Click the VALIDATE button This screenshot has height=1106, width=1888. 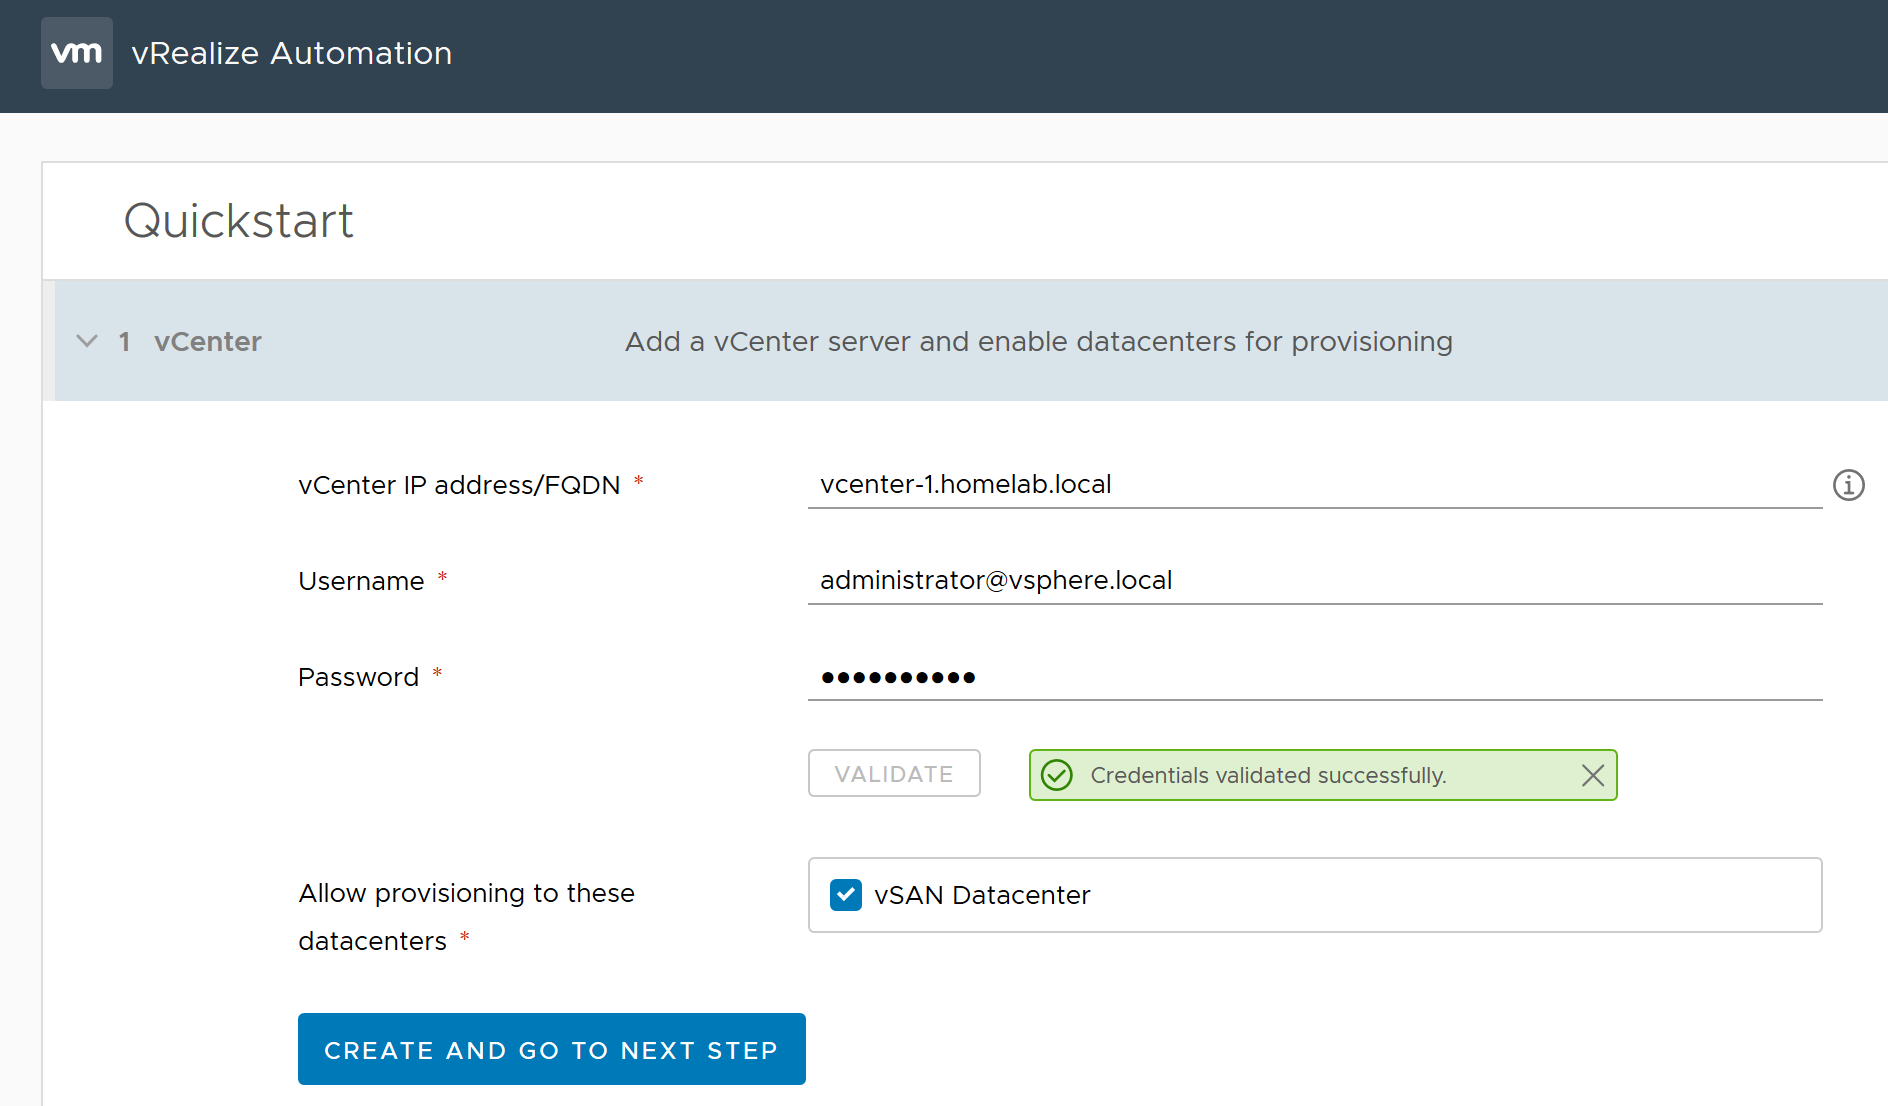(x=894, y=773)
